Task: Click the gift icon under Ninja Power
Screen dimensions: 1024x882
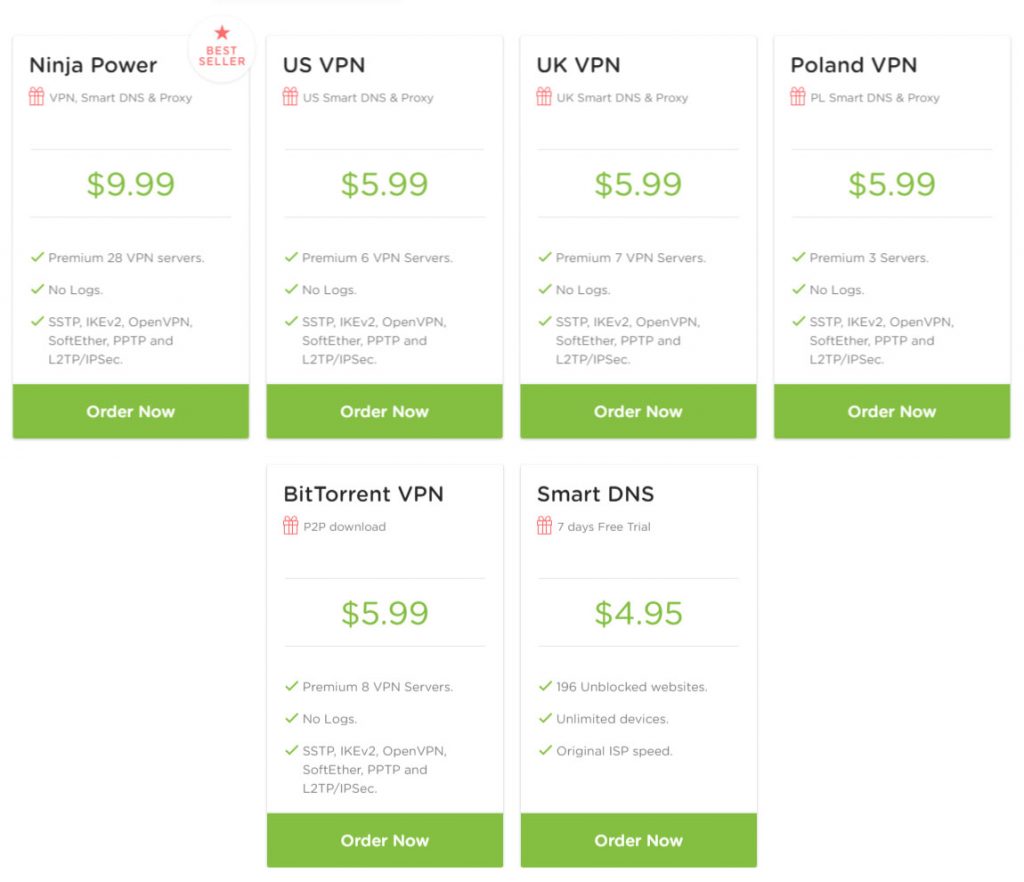Action: [37, 97]
